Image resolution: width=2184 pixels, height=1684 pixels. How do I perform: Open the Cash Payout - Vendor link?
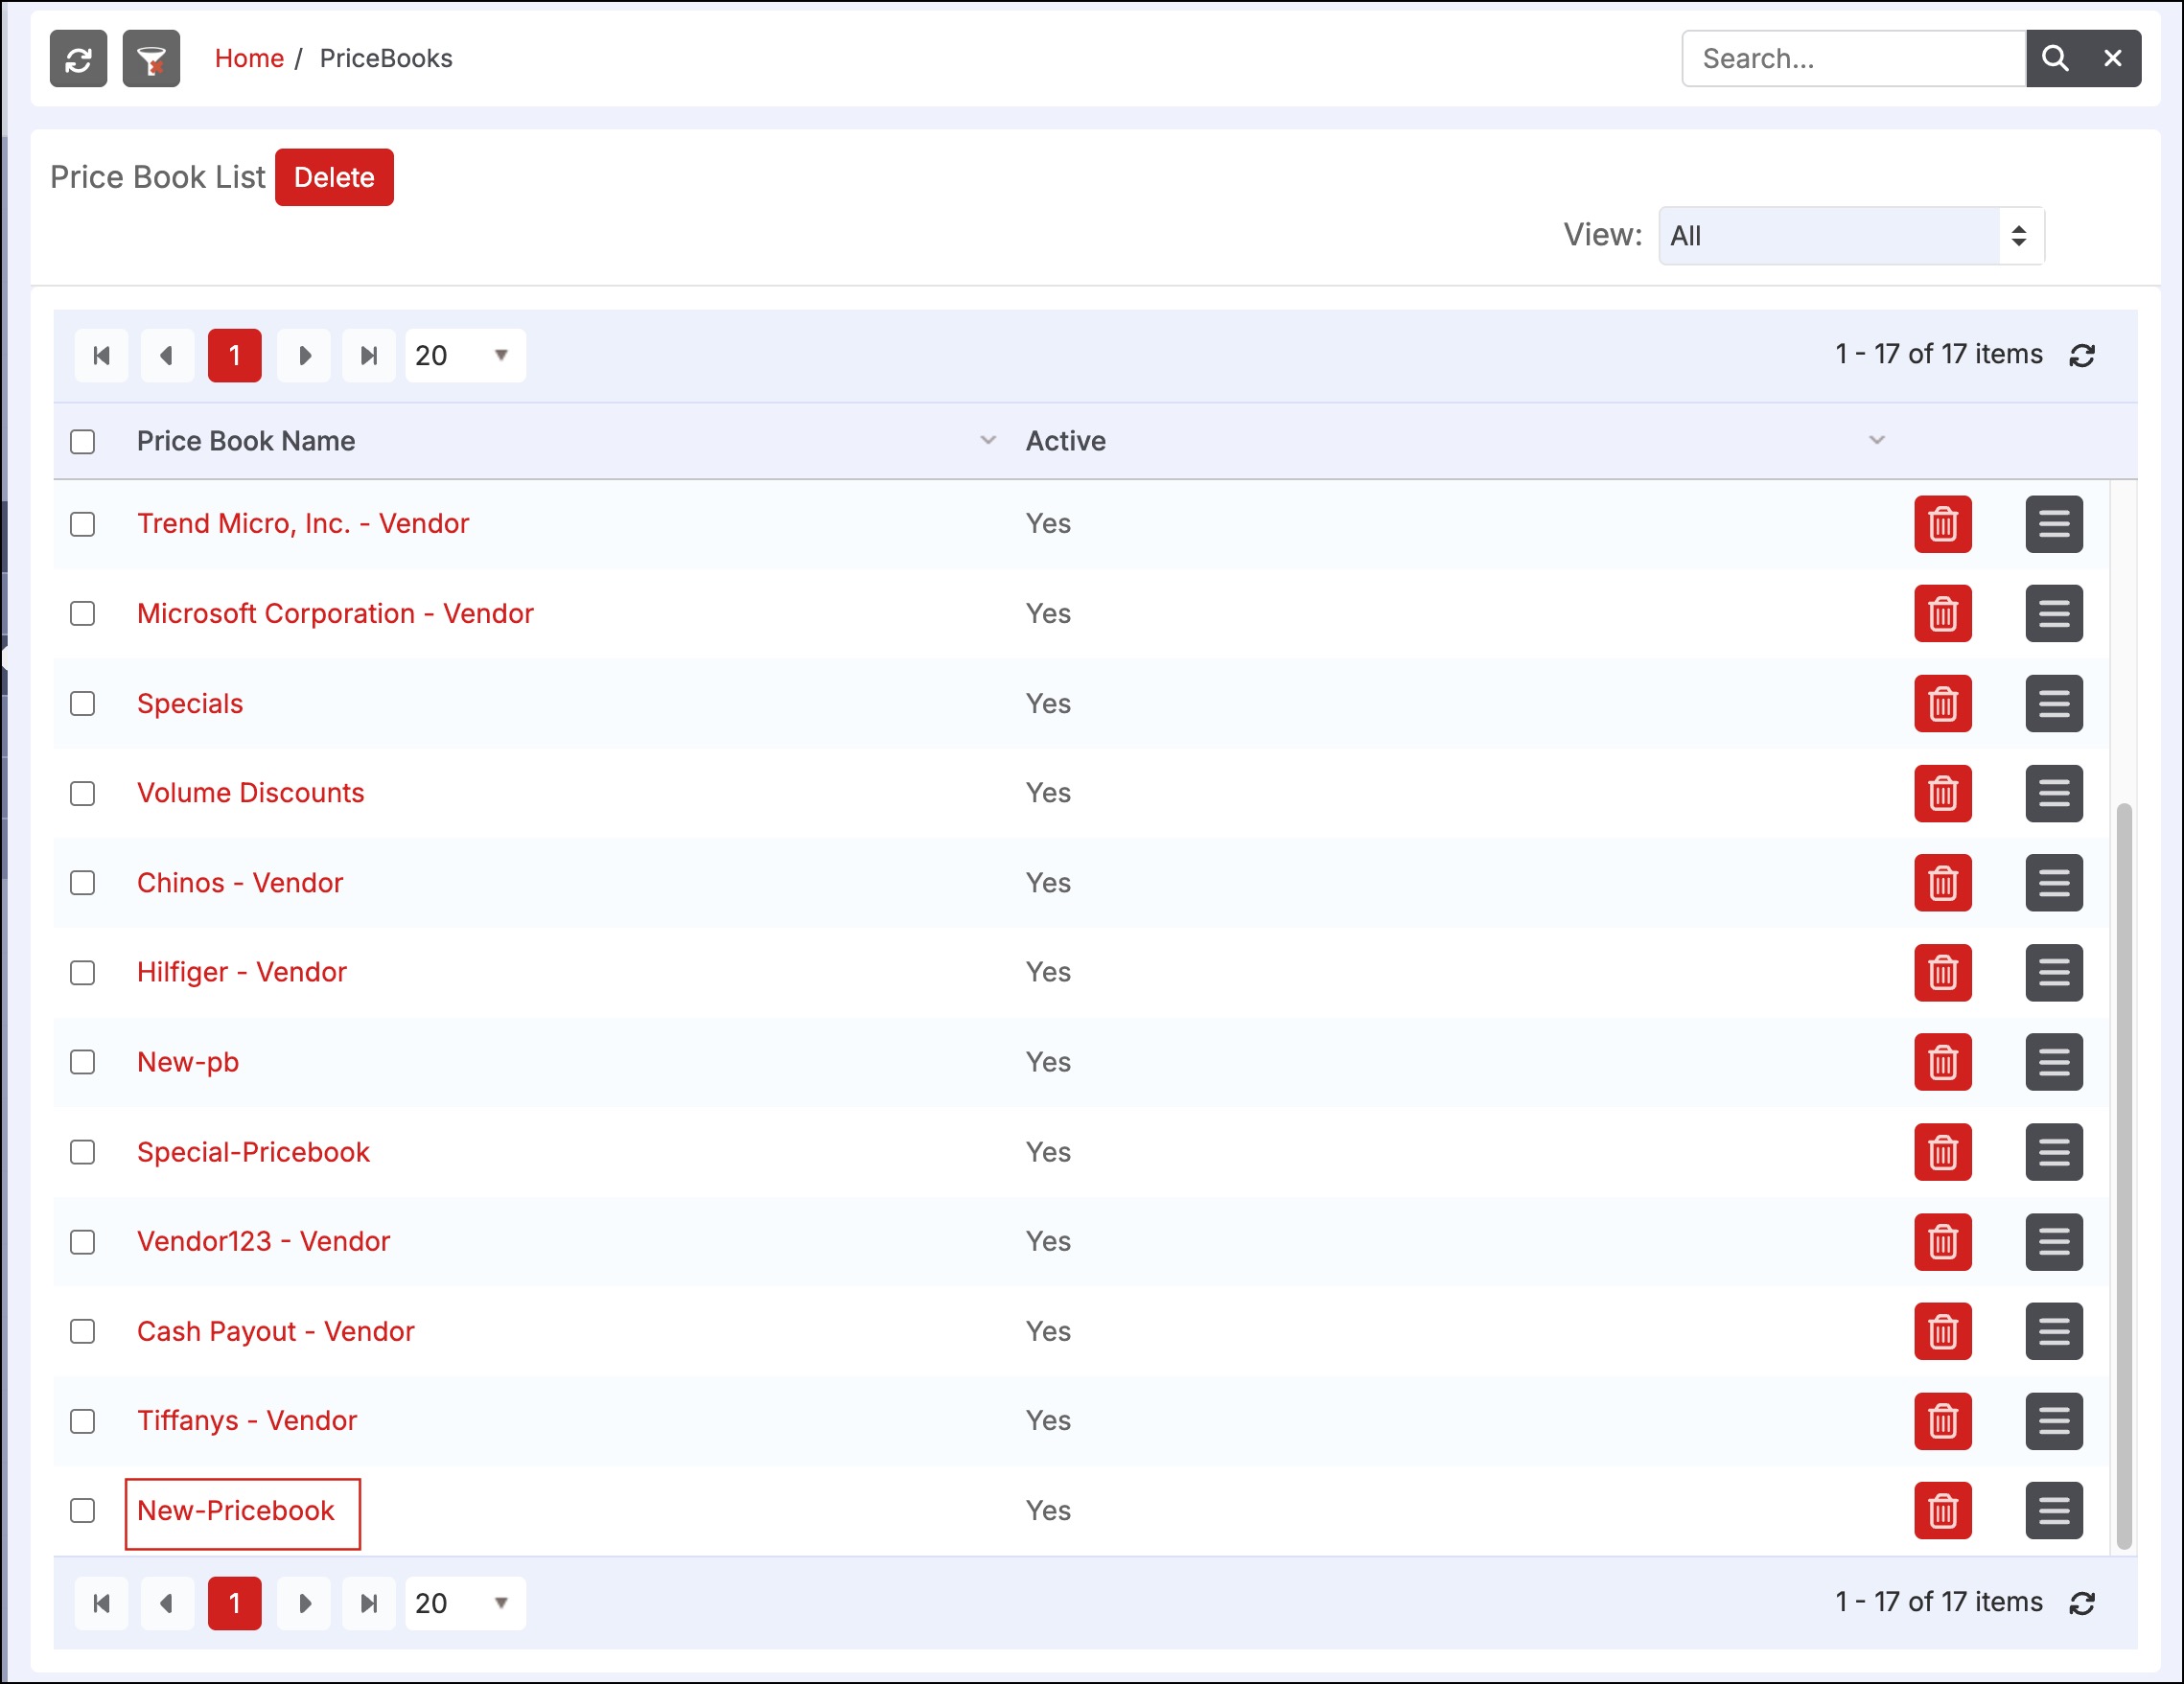[x=275, y=1332]
